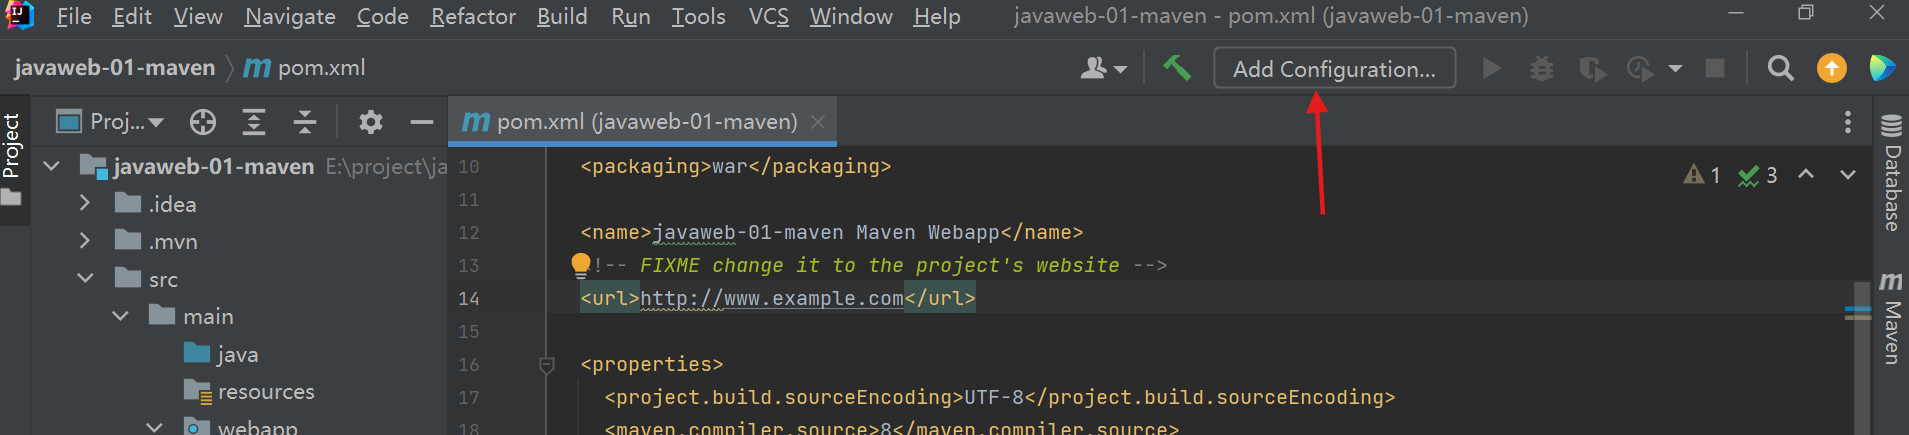Viewport: 1909px width, 435px height.
Task: Click Select Opened File target icon
Action: coord(203,122)
